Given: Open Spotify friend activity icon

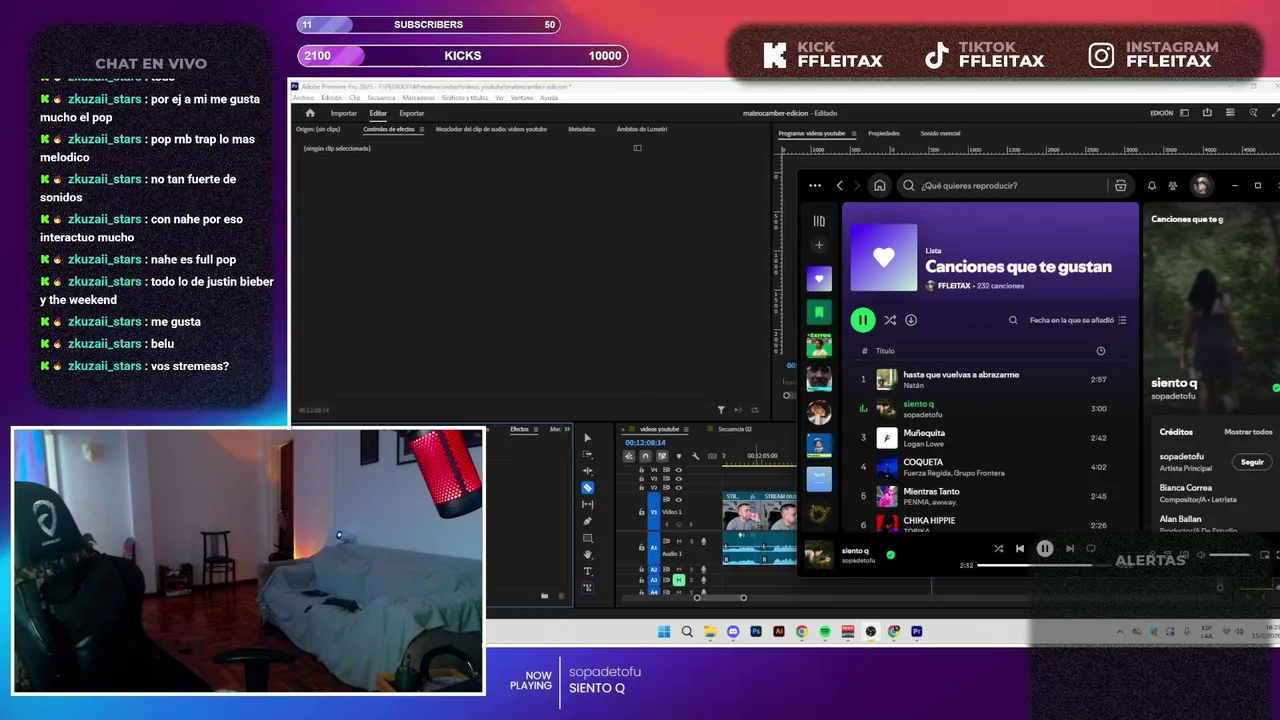Looking at the screenshot, I should (1173, 185).
